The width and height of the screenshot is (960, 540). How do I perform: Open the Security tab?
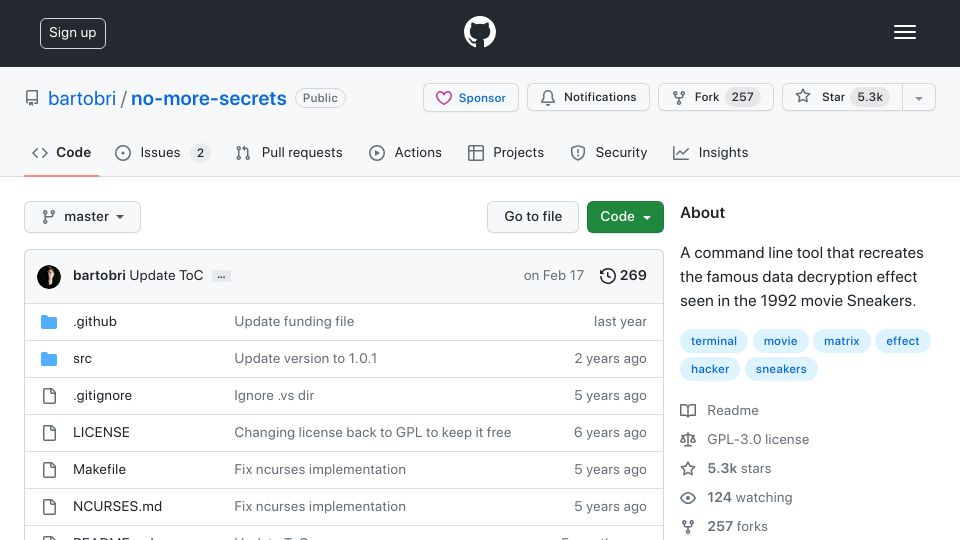coord(609,152)
